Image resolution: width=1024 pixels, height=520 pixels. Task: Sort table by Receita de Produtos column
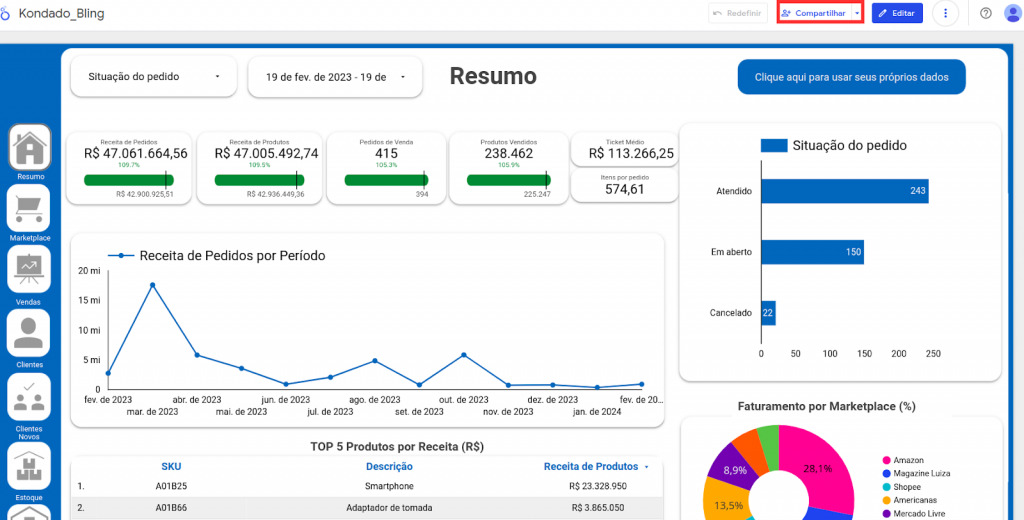click(590, 466)
